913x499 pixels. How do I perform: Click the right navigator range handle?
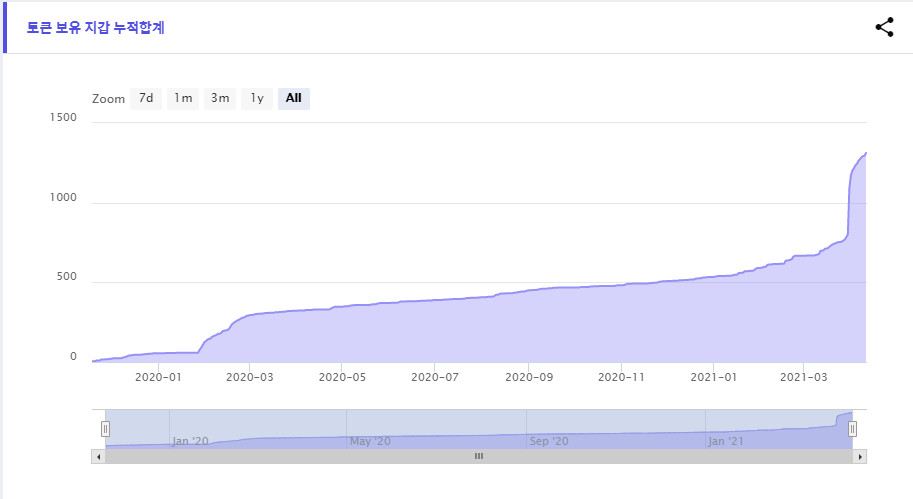852,429
